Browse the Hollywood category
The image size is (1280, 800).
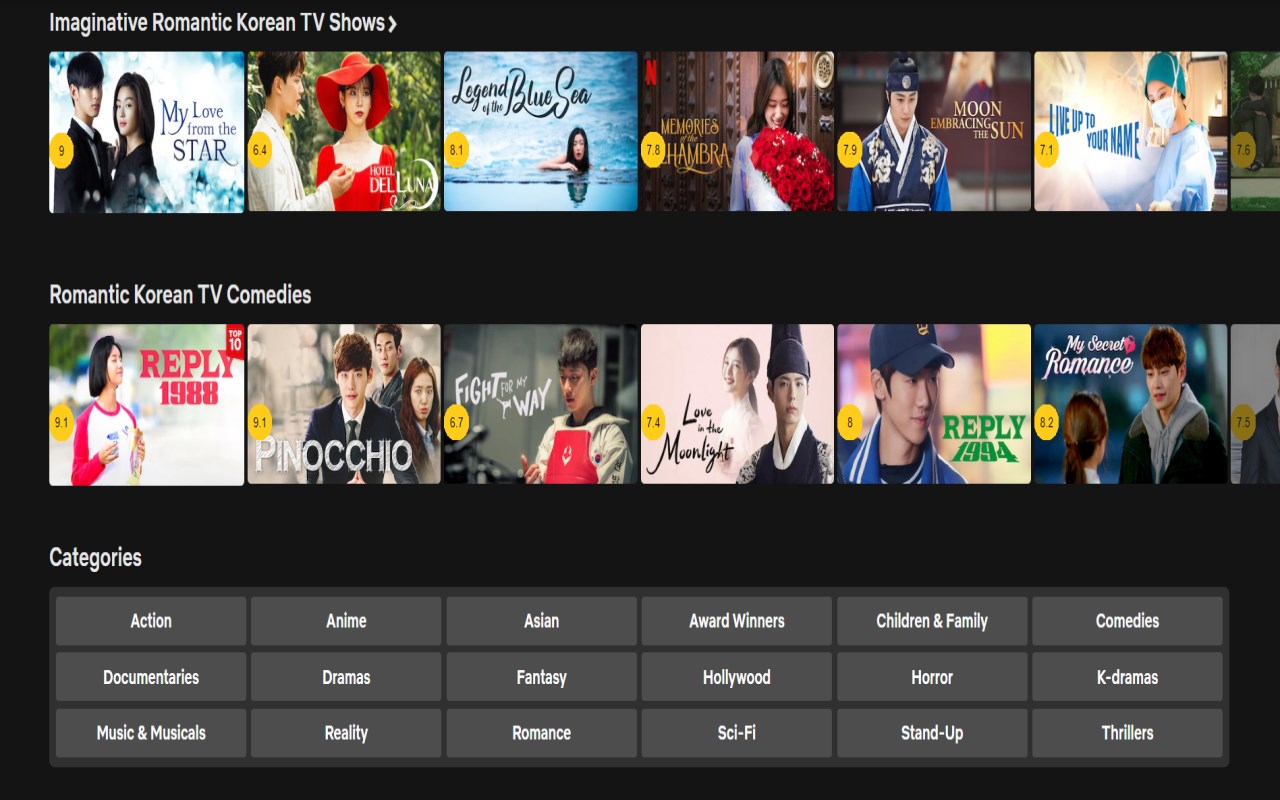pyautogui.click(x=737, y=677)
